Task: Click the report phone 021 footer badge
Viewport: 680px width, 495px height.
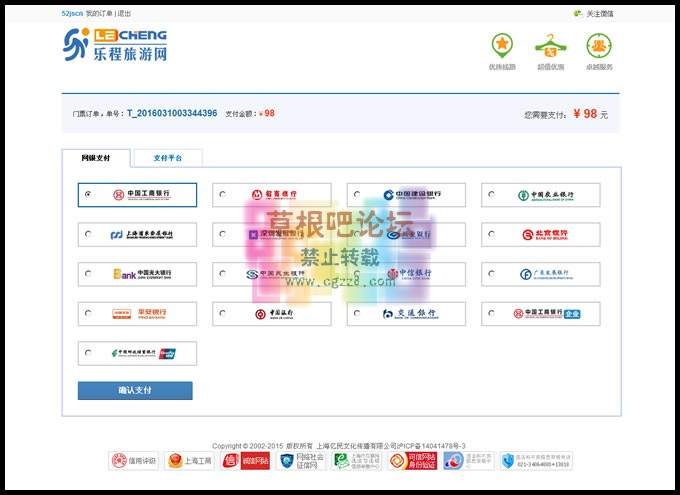Action: [536, 461]
